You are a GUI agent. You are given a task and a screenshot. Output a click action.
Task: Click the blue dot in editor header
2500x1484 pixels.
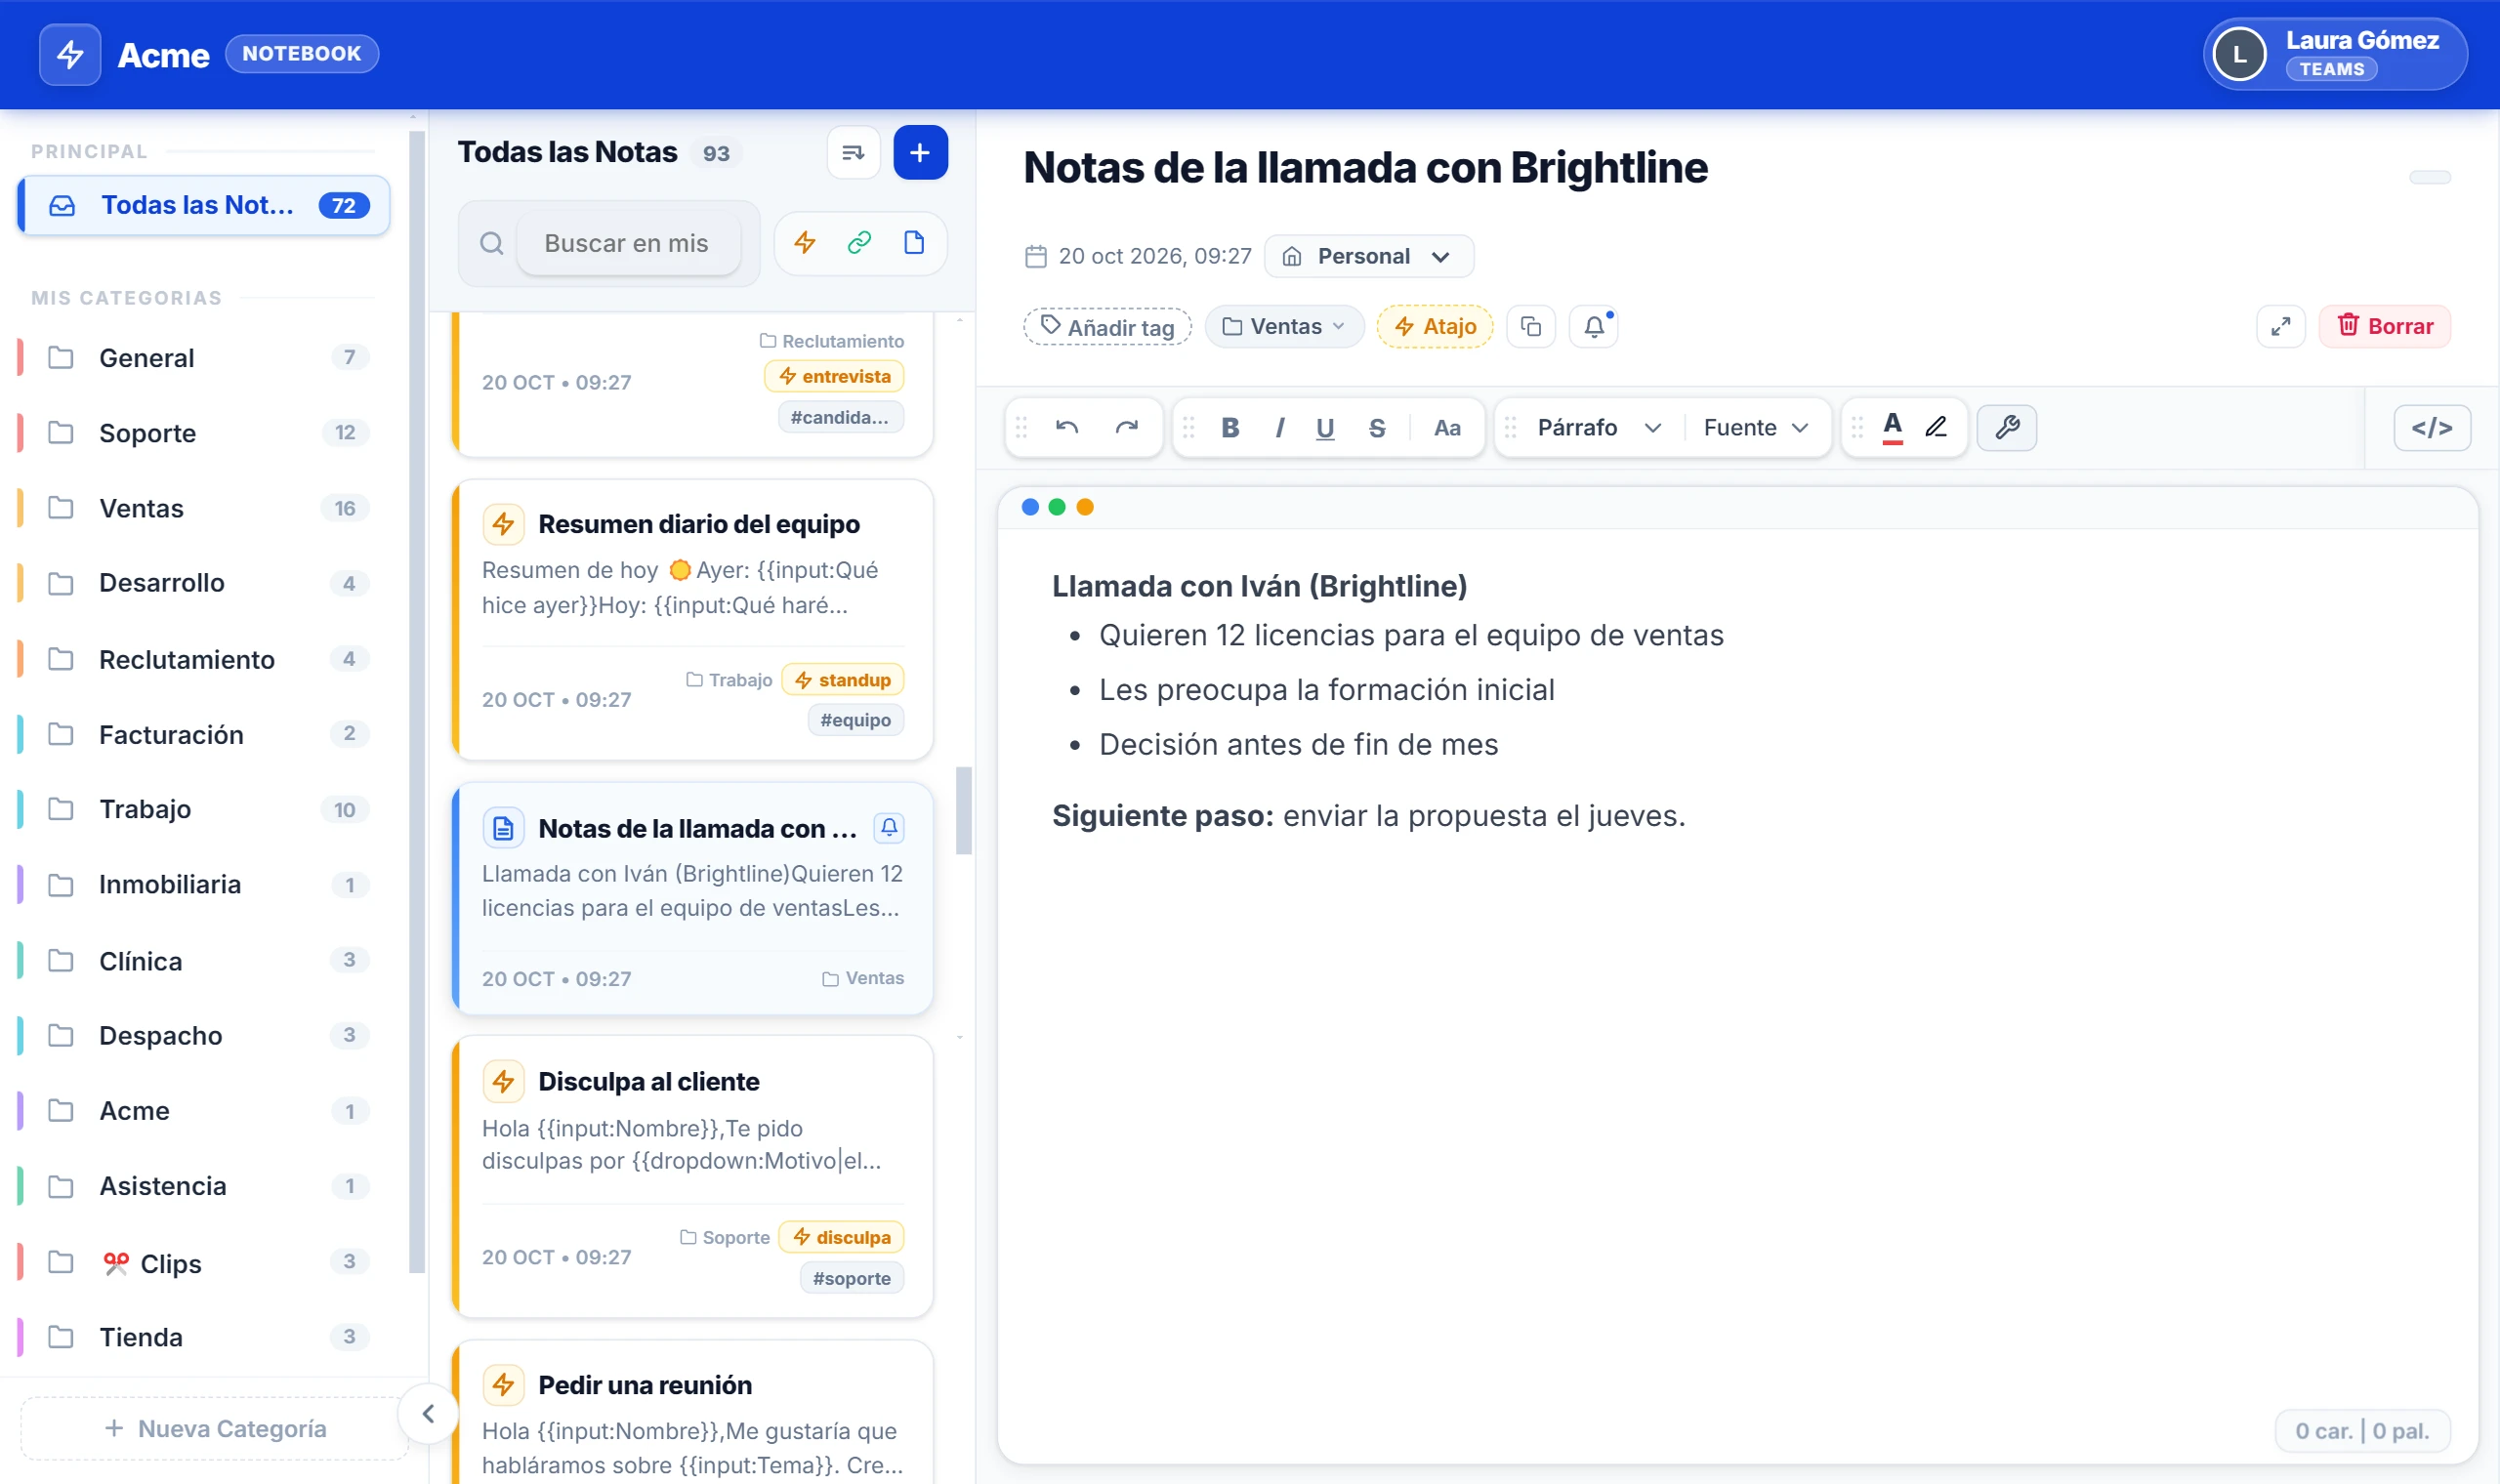[1030, 507]
